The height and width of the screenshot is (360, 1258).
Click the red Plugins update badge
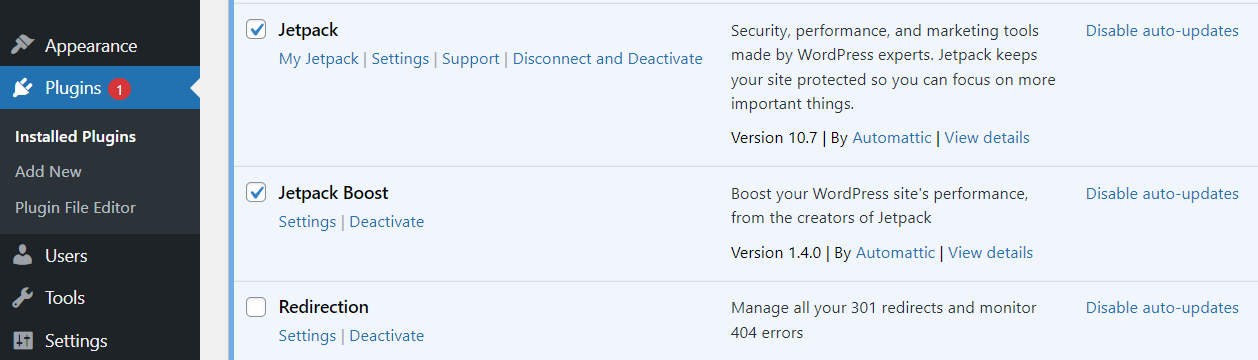118,89
